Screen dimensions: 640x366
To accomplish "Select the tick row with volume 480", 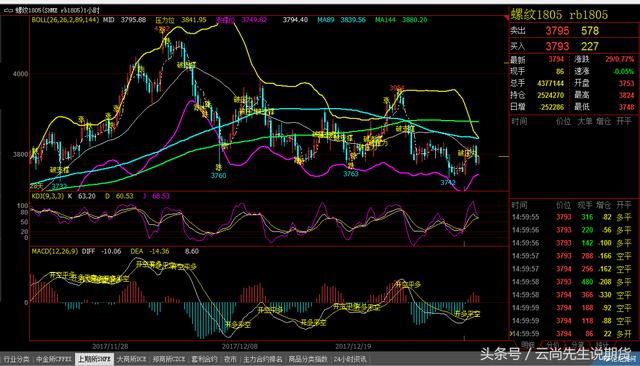I will pos(573,282).
